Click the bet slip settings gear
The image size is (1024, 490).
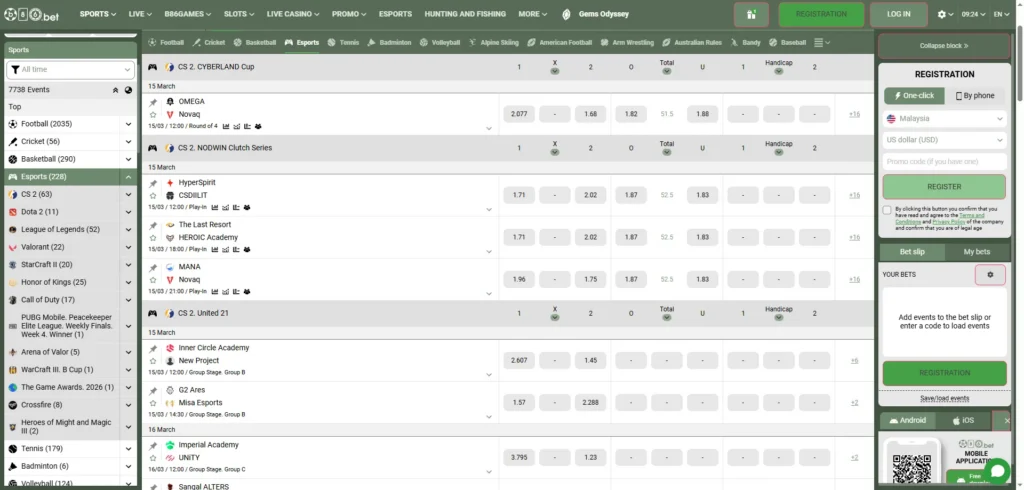tap(990, 275)
